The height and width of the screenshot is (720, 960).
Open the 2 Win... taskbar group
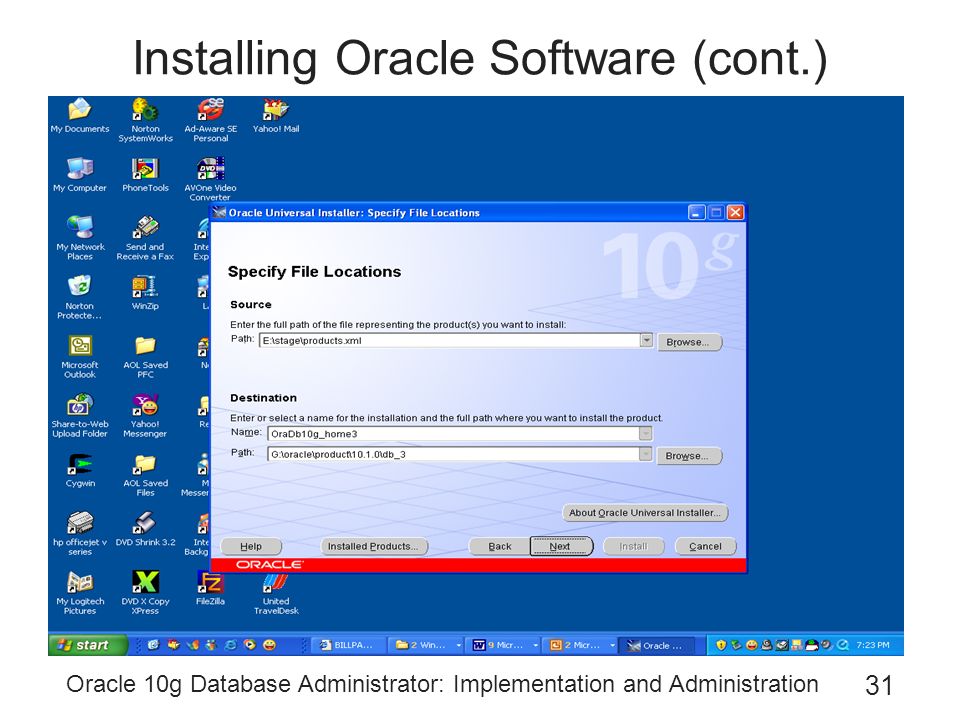(x=427, y=645)
